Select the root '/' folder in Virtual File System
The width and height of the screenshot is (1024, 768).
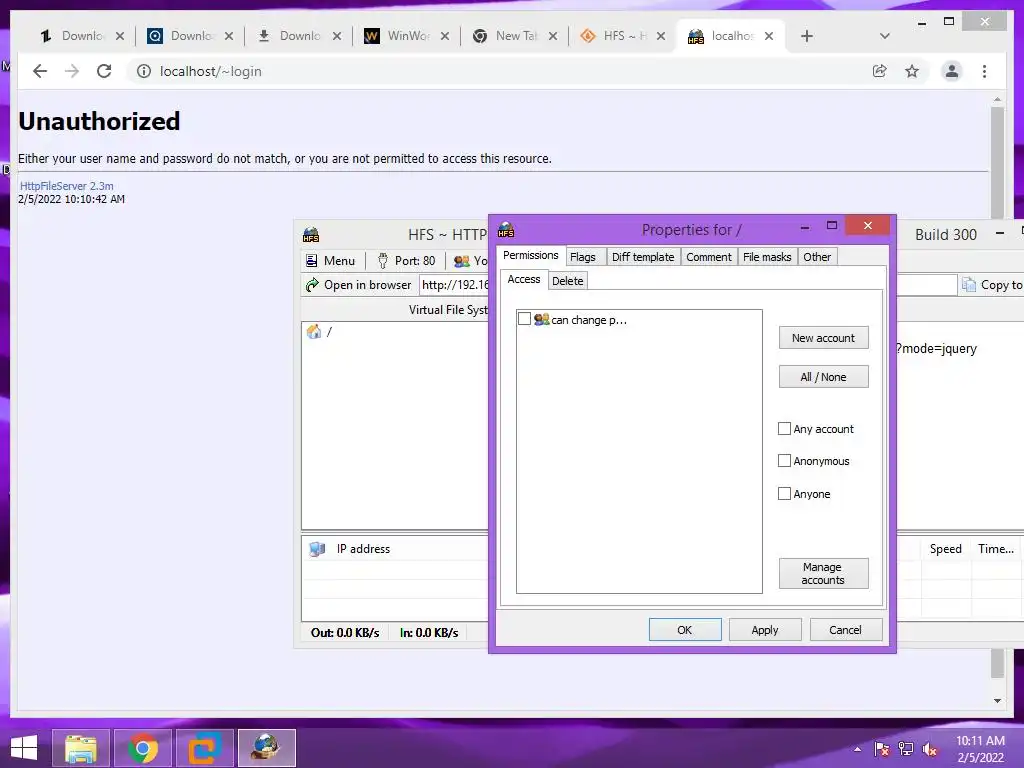coord(320,332)
